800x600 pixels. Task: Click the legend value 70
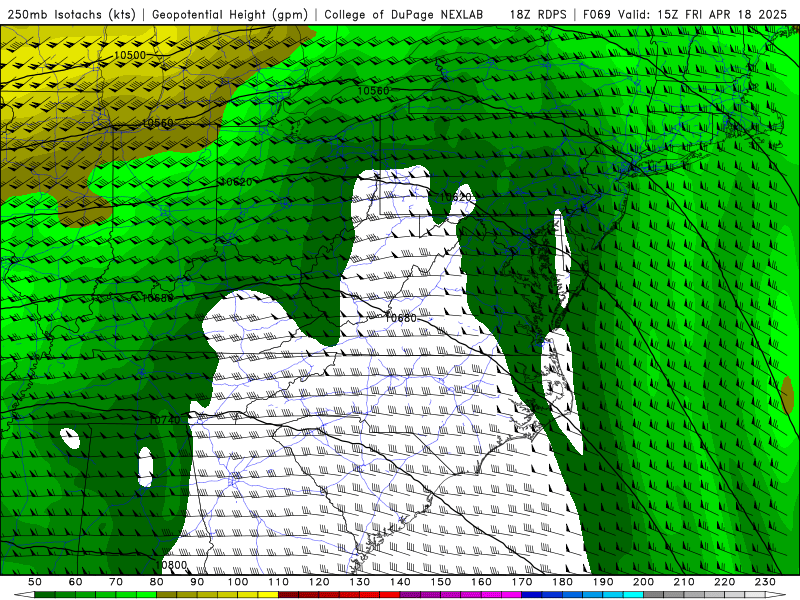[x=116, y=582]
